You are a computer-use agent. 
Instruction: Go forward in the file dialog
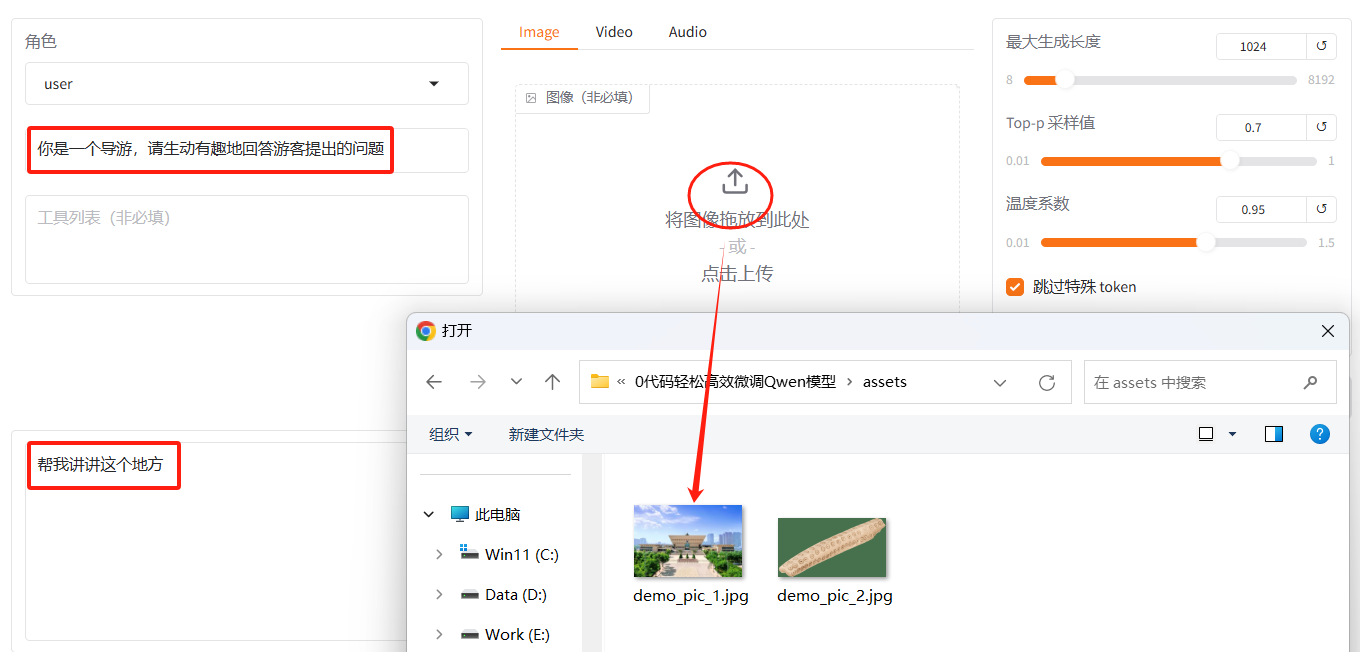478,382
